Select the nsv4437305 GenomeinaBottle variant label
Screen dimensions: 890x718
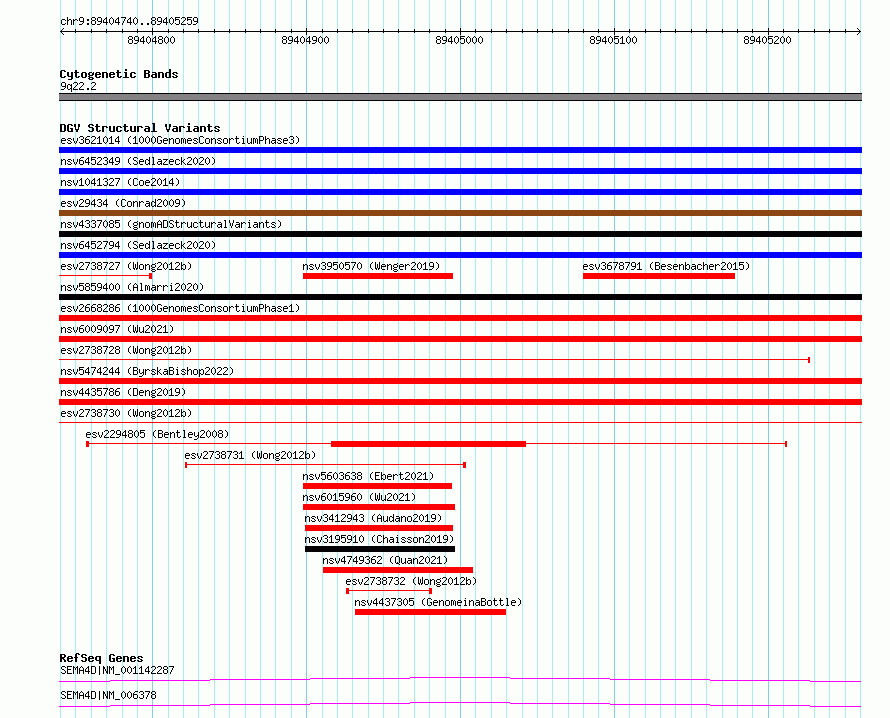coord(438,602)
